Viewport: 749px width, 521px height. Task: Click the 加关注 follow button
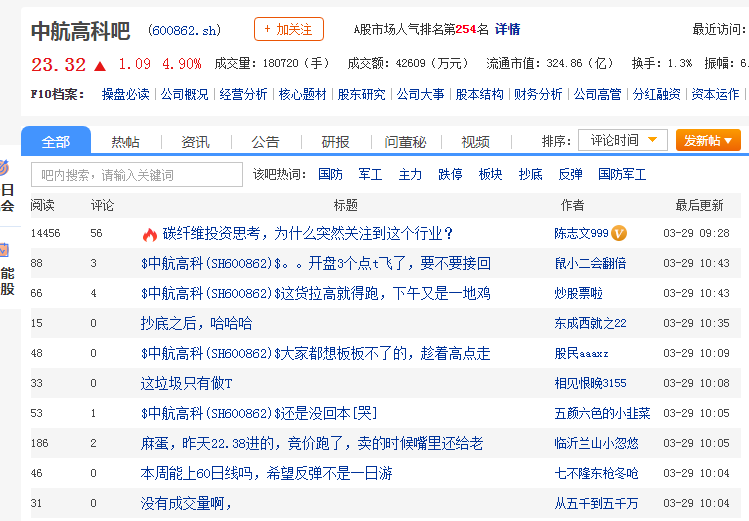tap(289, 29)
